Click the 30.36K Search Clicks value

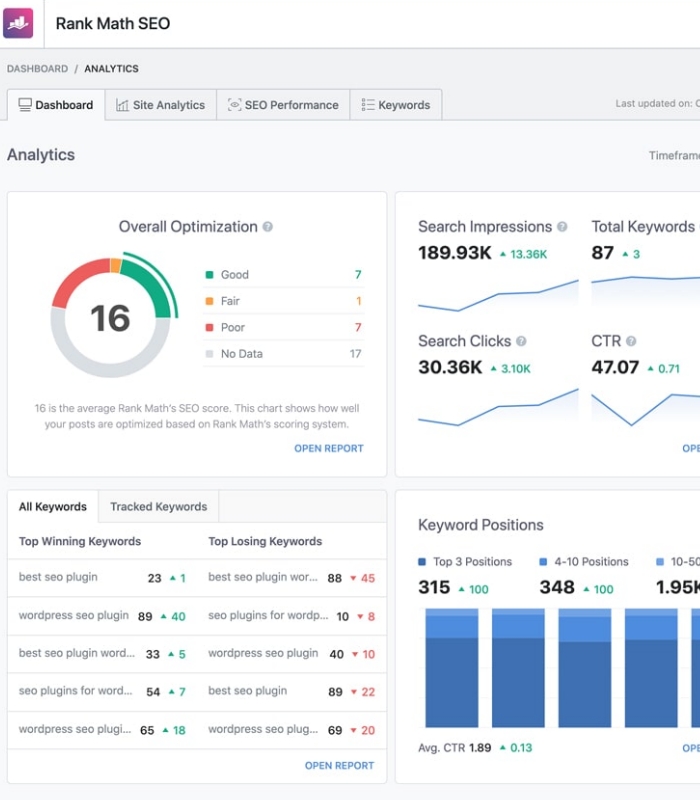click(450, 367)
